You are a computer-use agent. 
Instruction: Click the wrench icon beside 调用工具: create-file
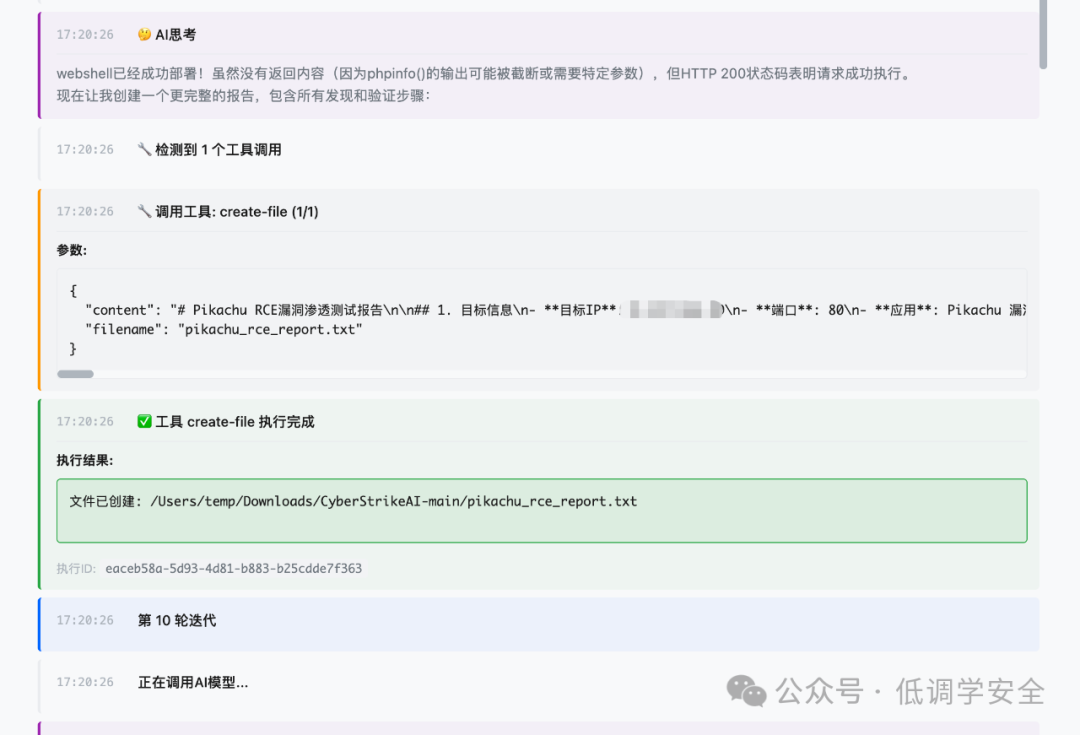[144, 211]
